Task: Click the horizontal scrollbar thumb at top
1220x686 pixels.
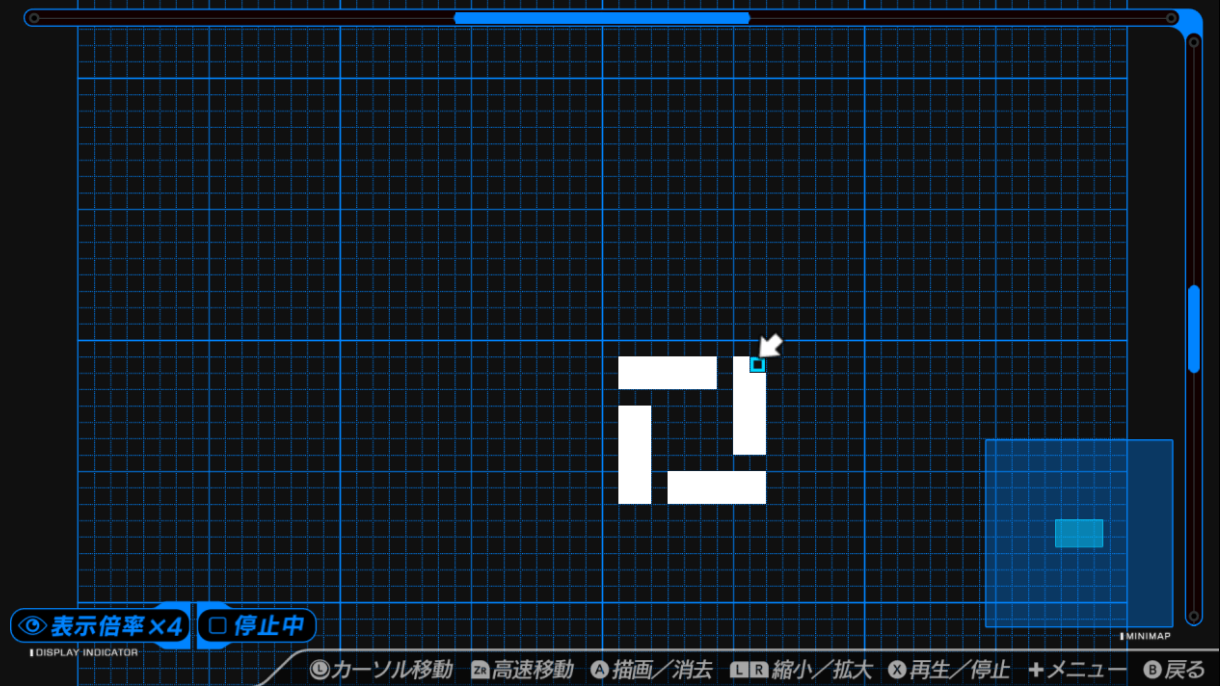Action: click(x=601, y=18)
